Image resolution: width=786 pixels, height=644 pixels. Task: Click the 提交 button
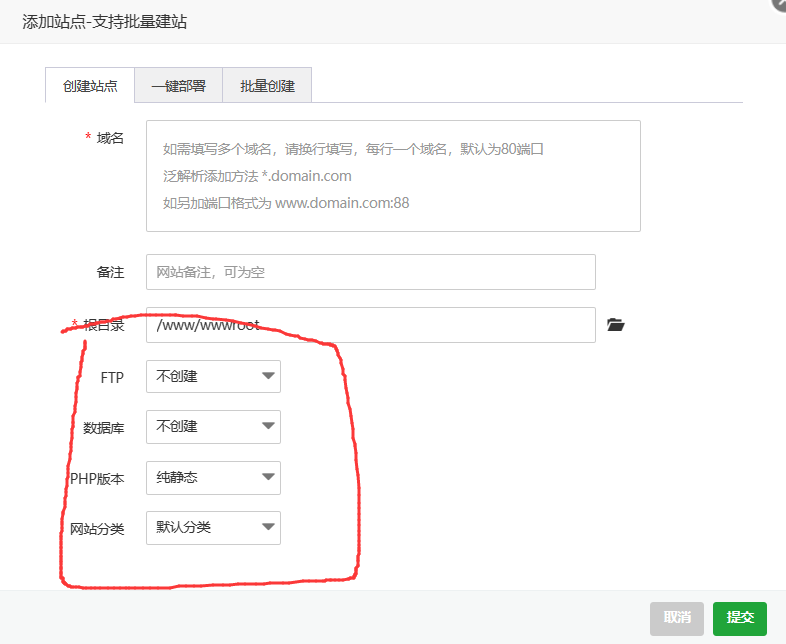pos(739,619)
